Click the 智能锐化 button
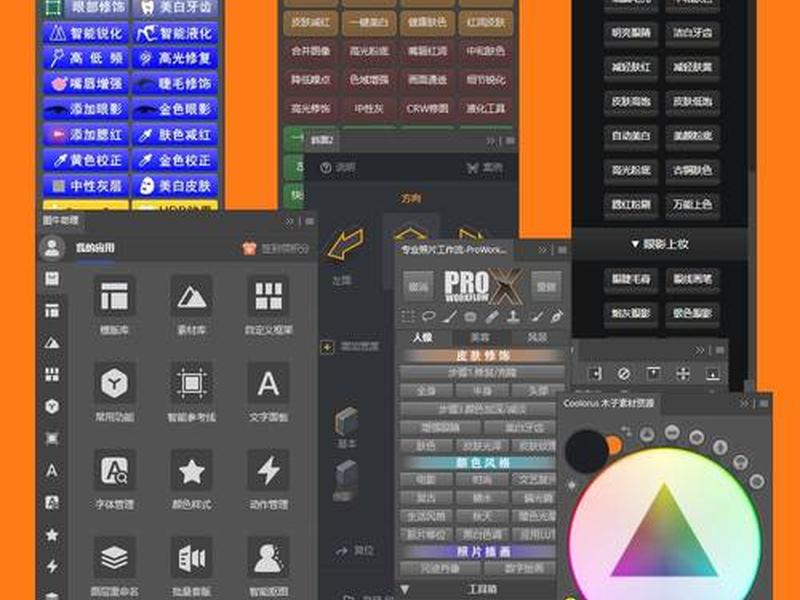 (x=86, y=34)
